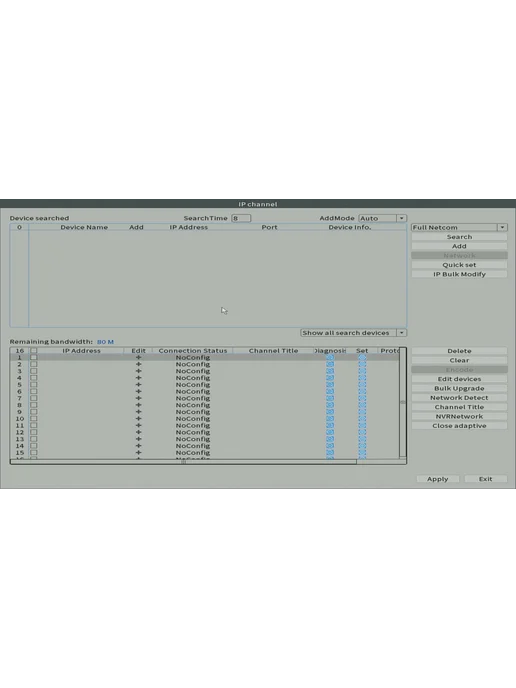The image size is (516, 688).
Task: Click the edit plus icon for channel 5
Action: click(139, 385)
